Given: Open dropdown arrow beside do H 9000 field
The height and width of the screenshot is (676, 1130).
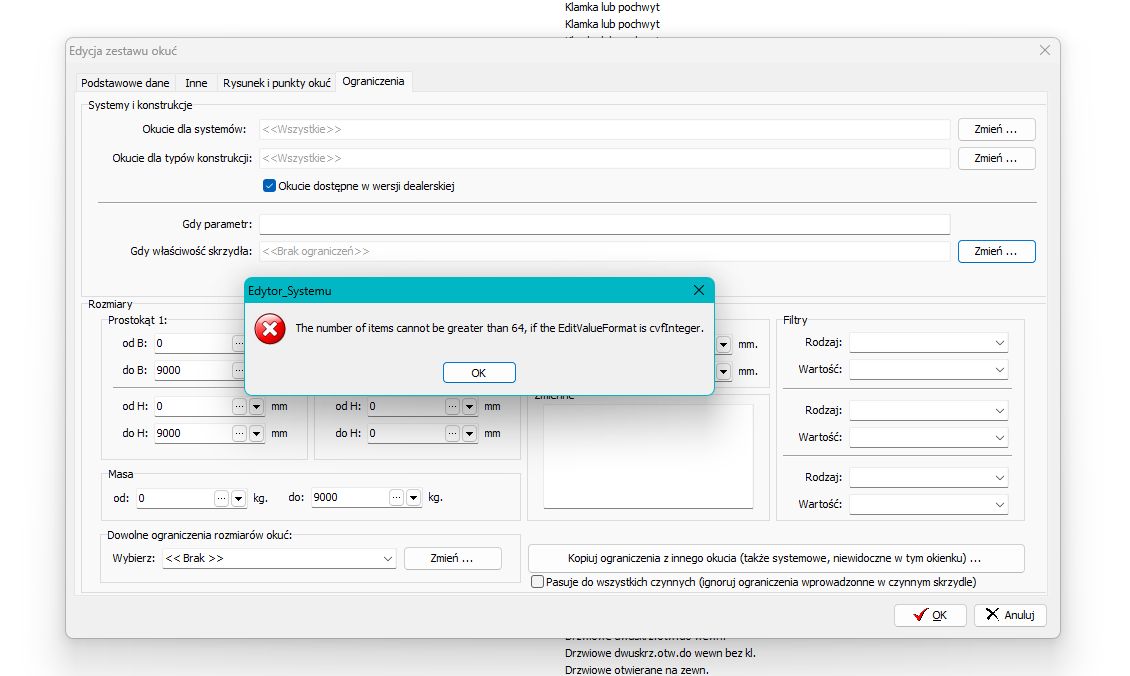Looking at the screenshot, I should [x=256, y=434].
